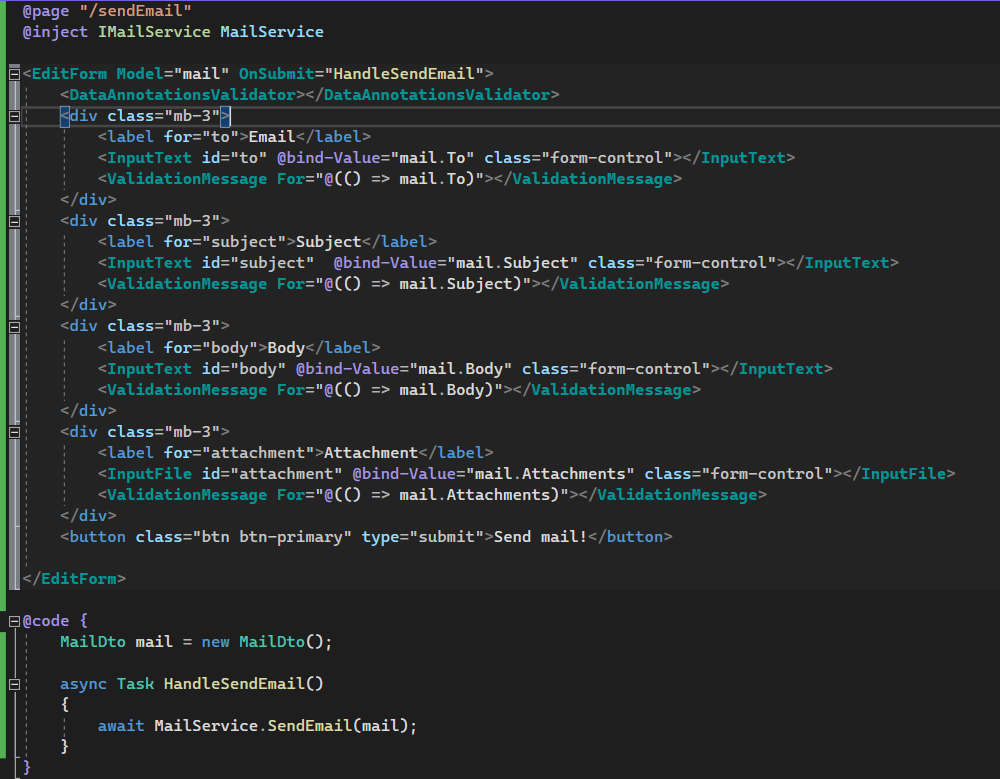
Task: Click the ValidationMessage mail.Body) lambda
Action: pos(413,390)
